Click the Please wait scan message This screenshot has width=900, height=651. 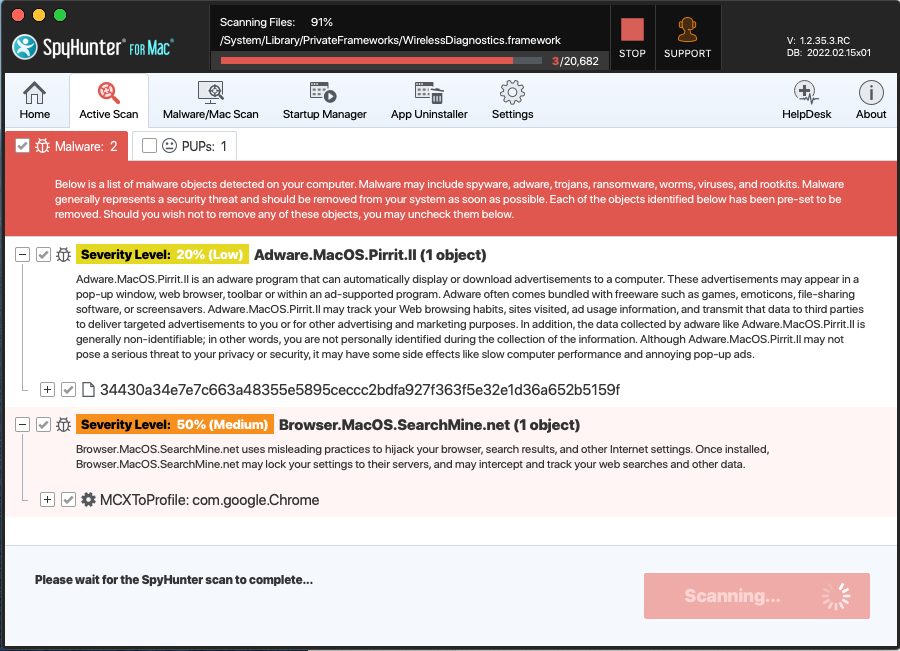tap(174, 580)
